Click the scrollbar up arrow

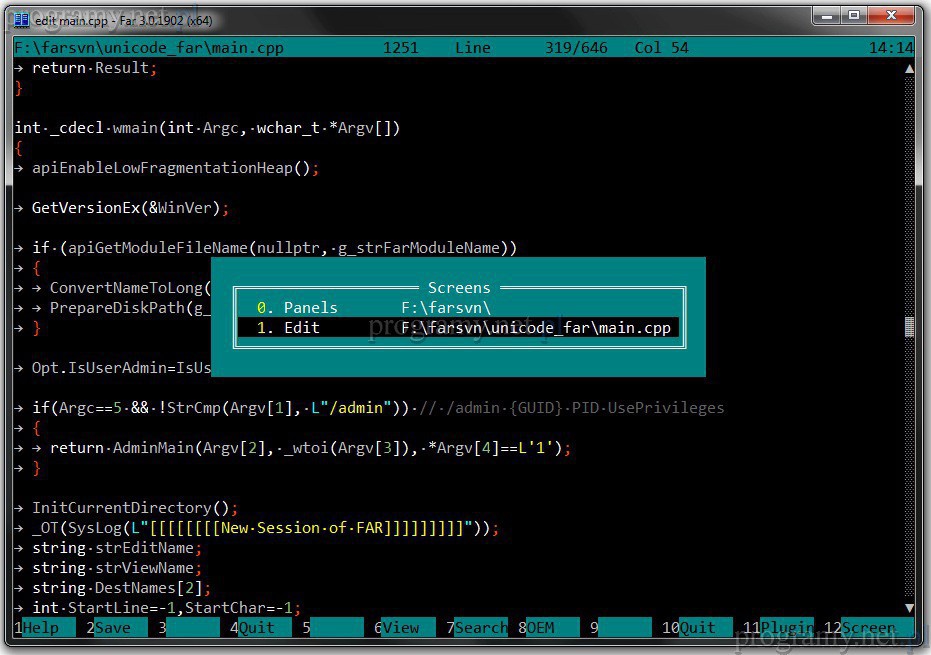(x=909, y=68)
